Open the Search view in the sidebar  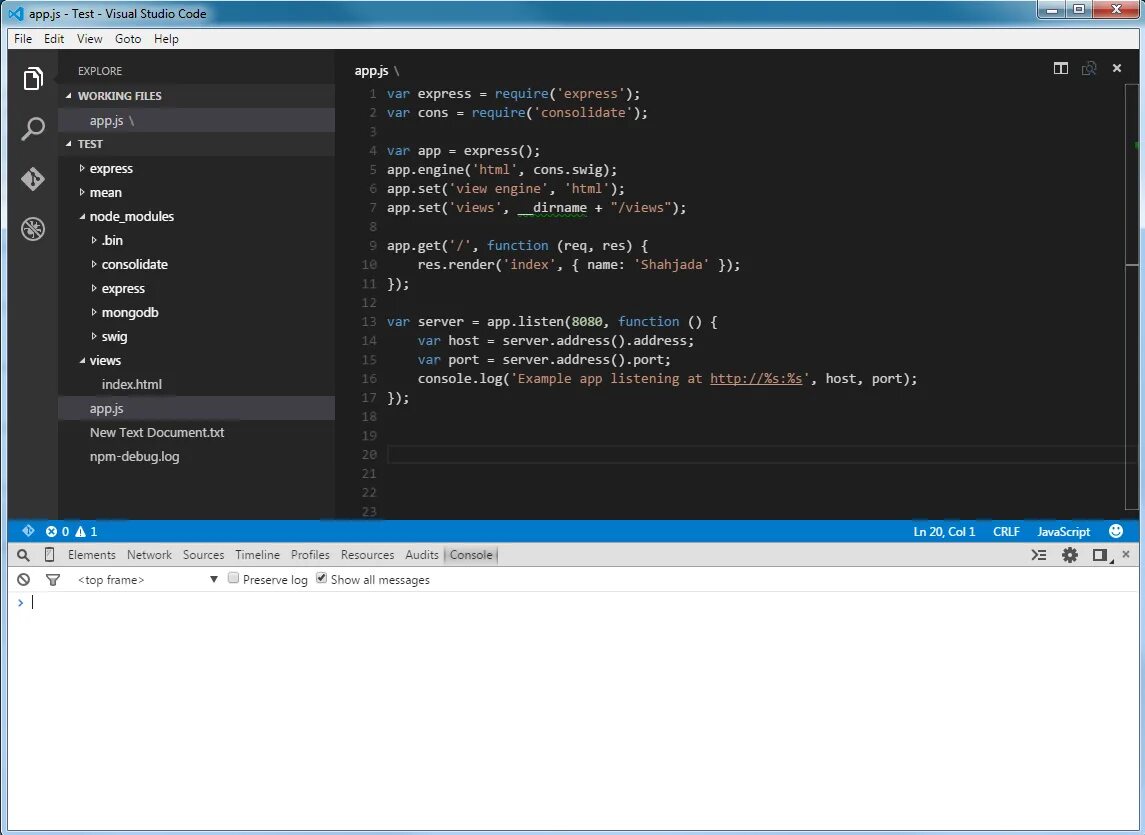tap(33, 129)
